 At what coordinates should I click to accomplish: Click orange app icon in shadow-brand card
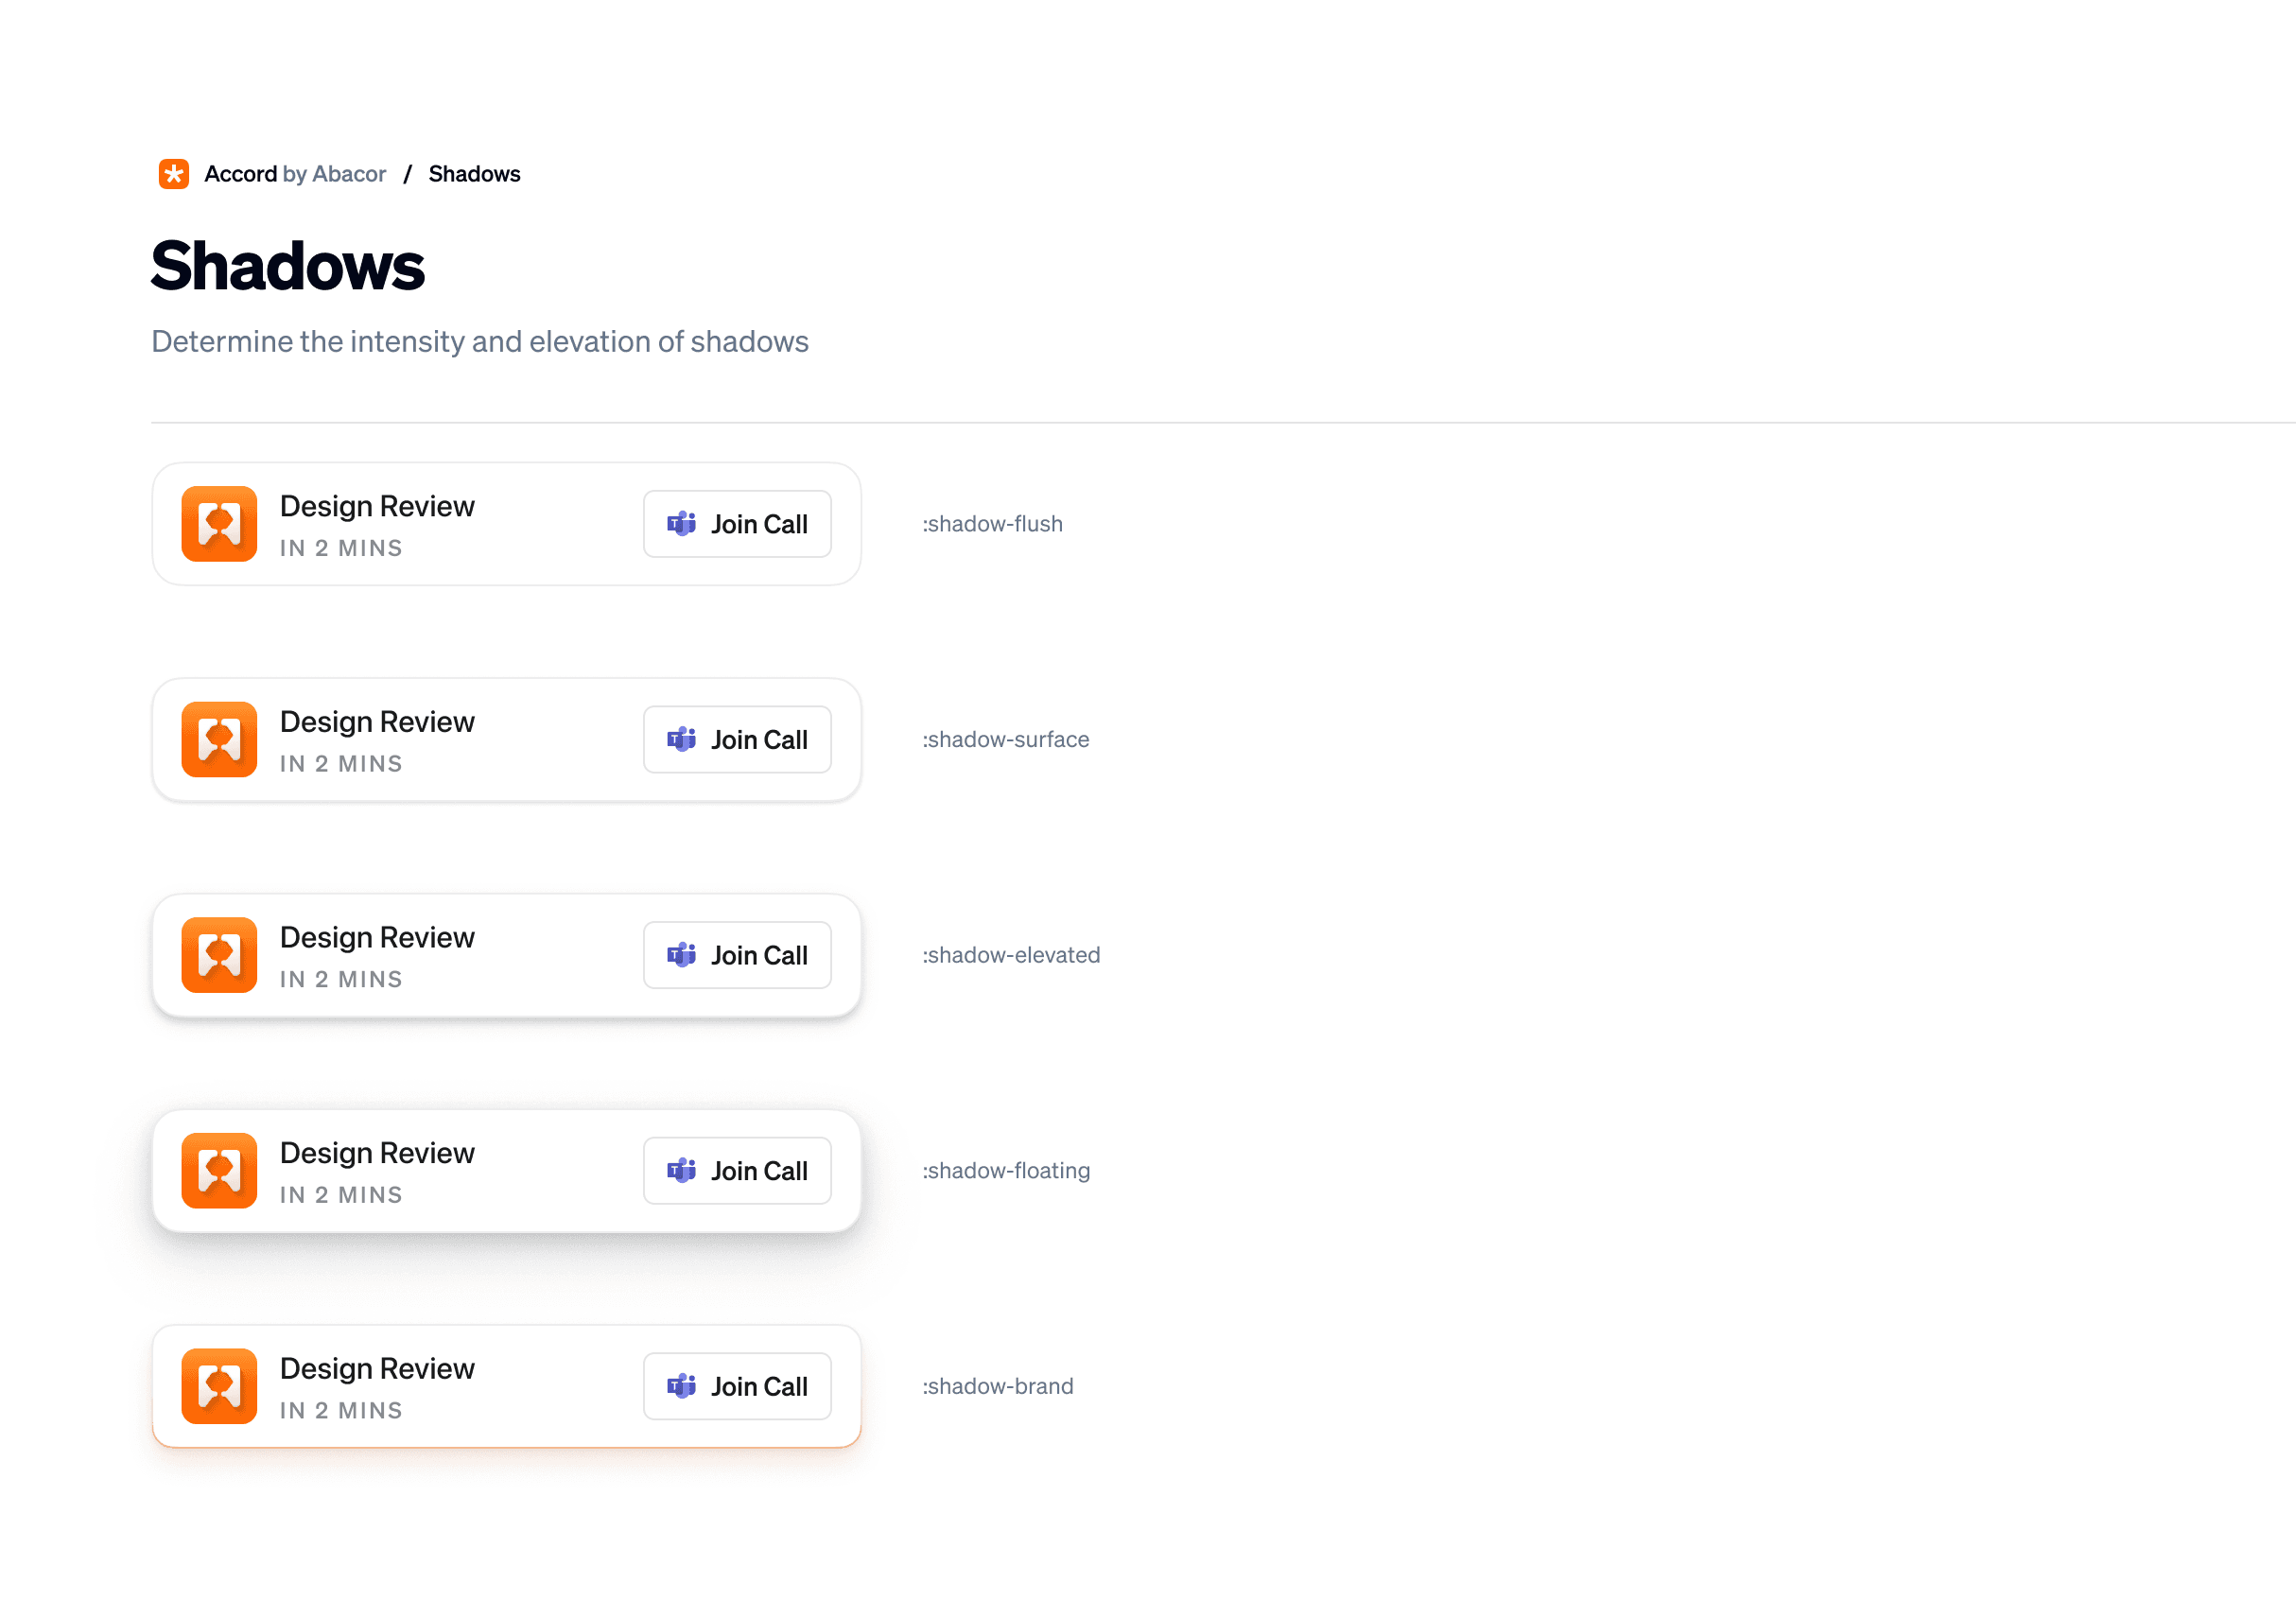(219, 1386)
